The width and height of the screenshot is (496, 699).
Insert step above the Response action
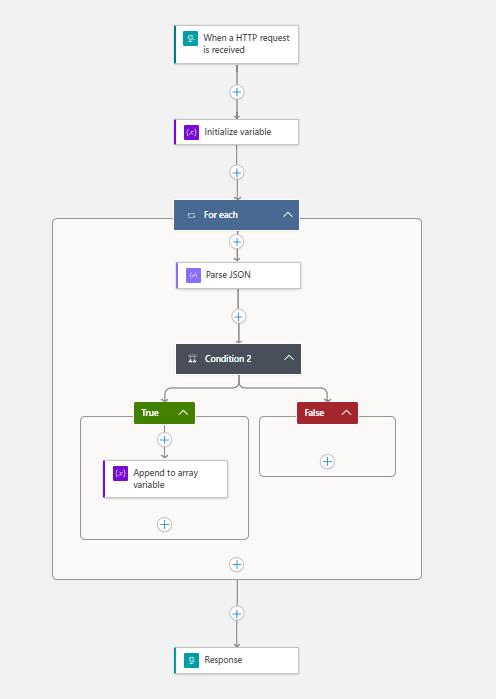237,613
